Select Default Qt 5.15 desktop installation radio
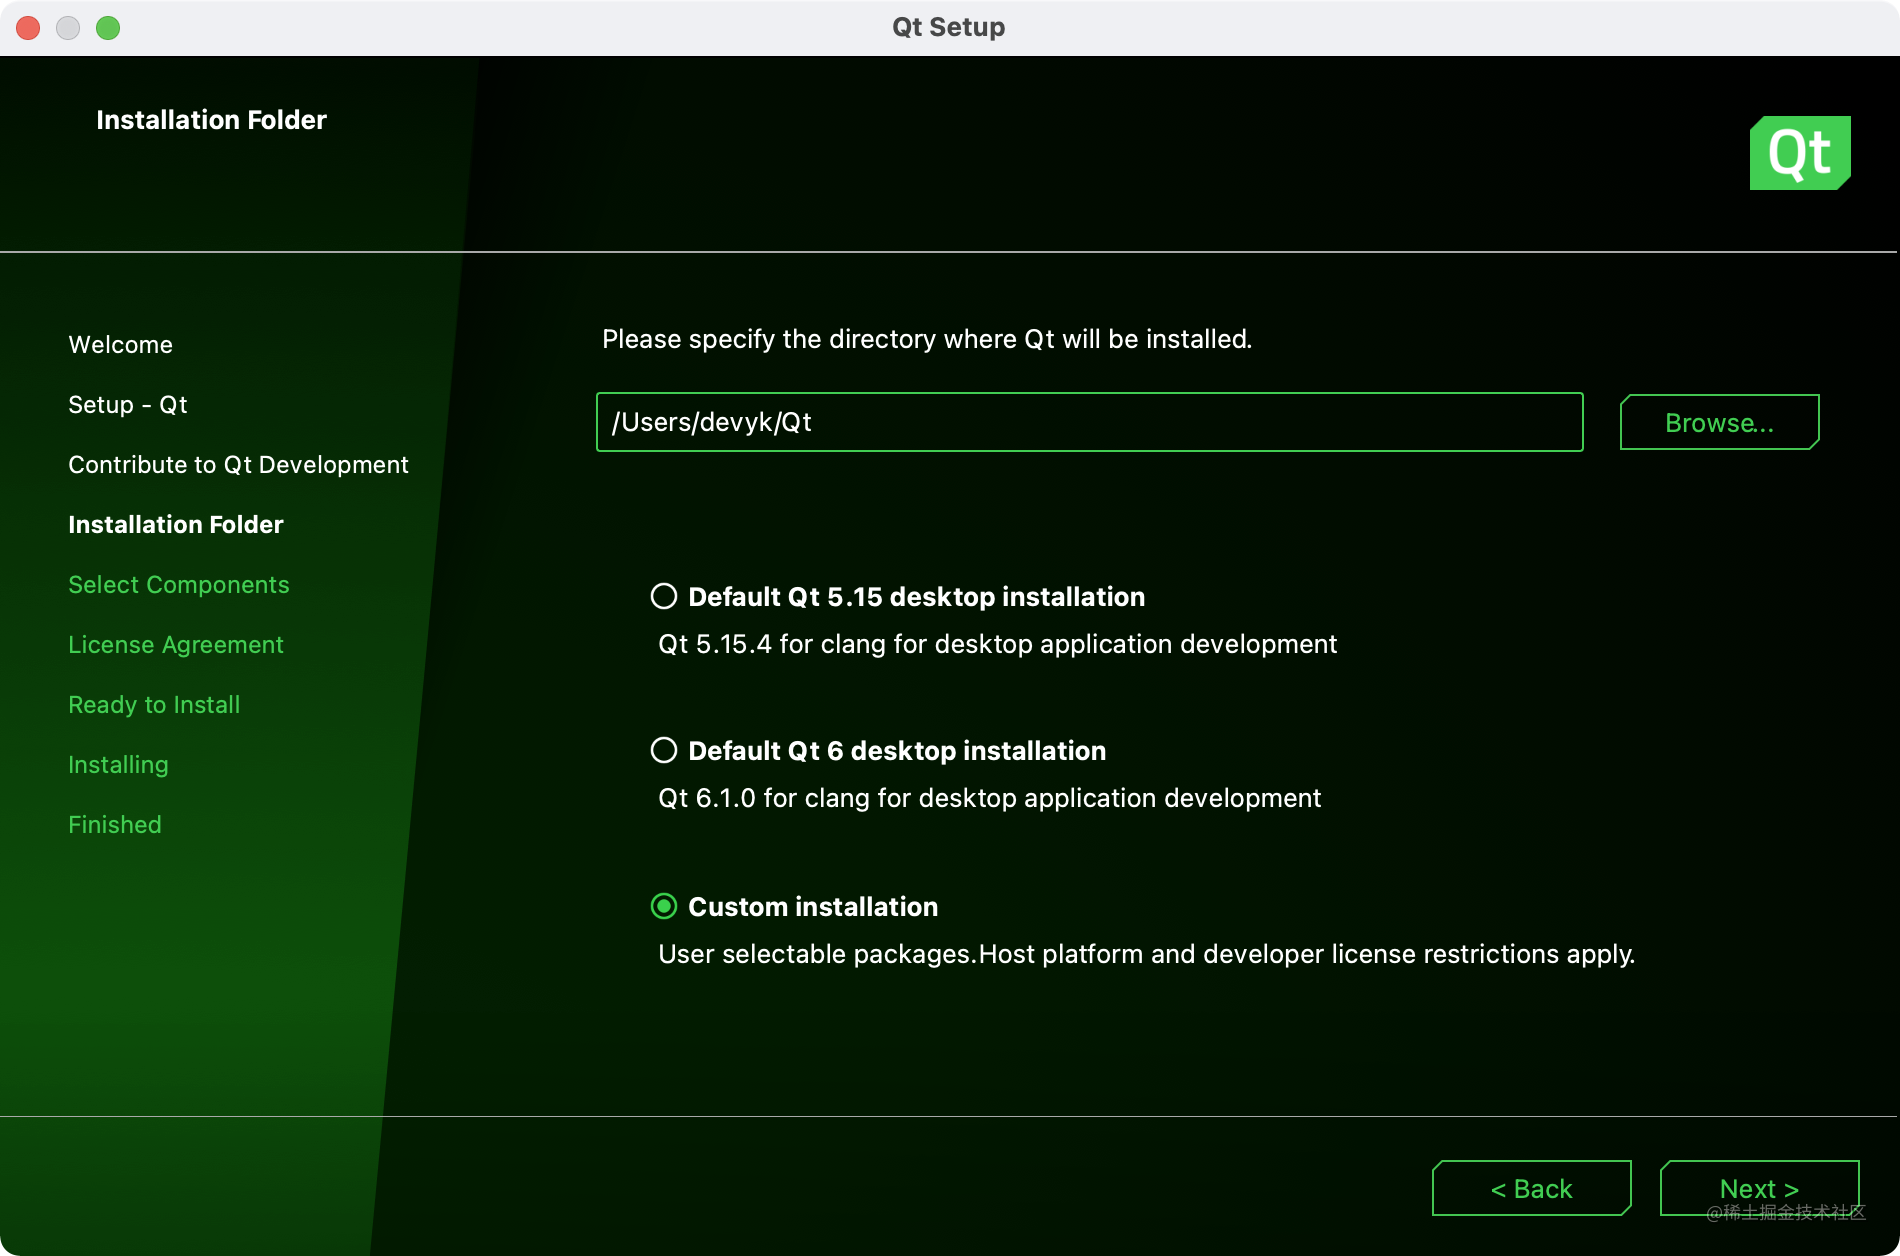The image size is (1900, 1256). 664,597
